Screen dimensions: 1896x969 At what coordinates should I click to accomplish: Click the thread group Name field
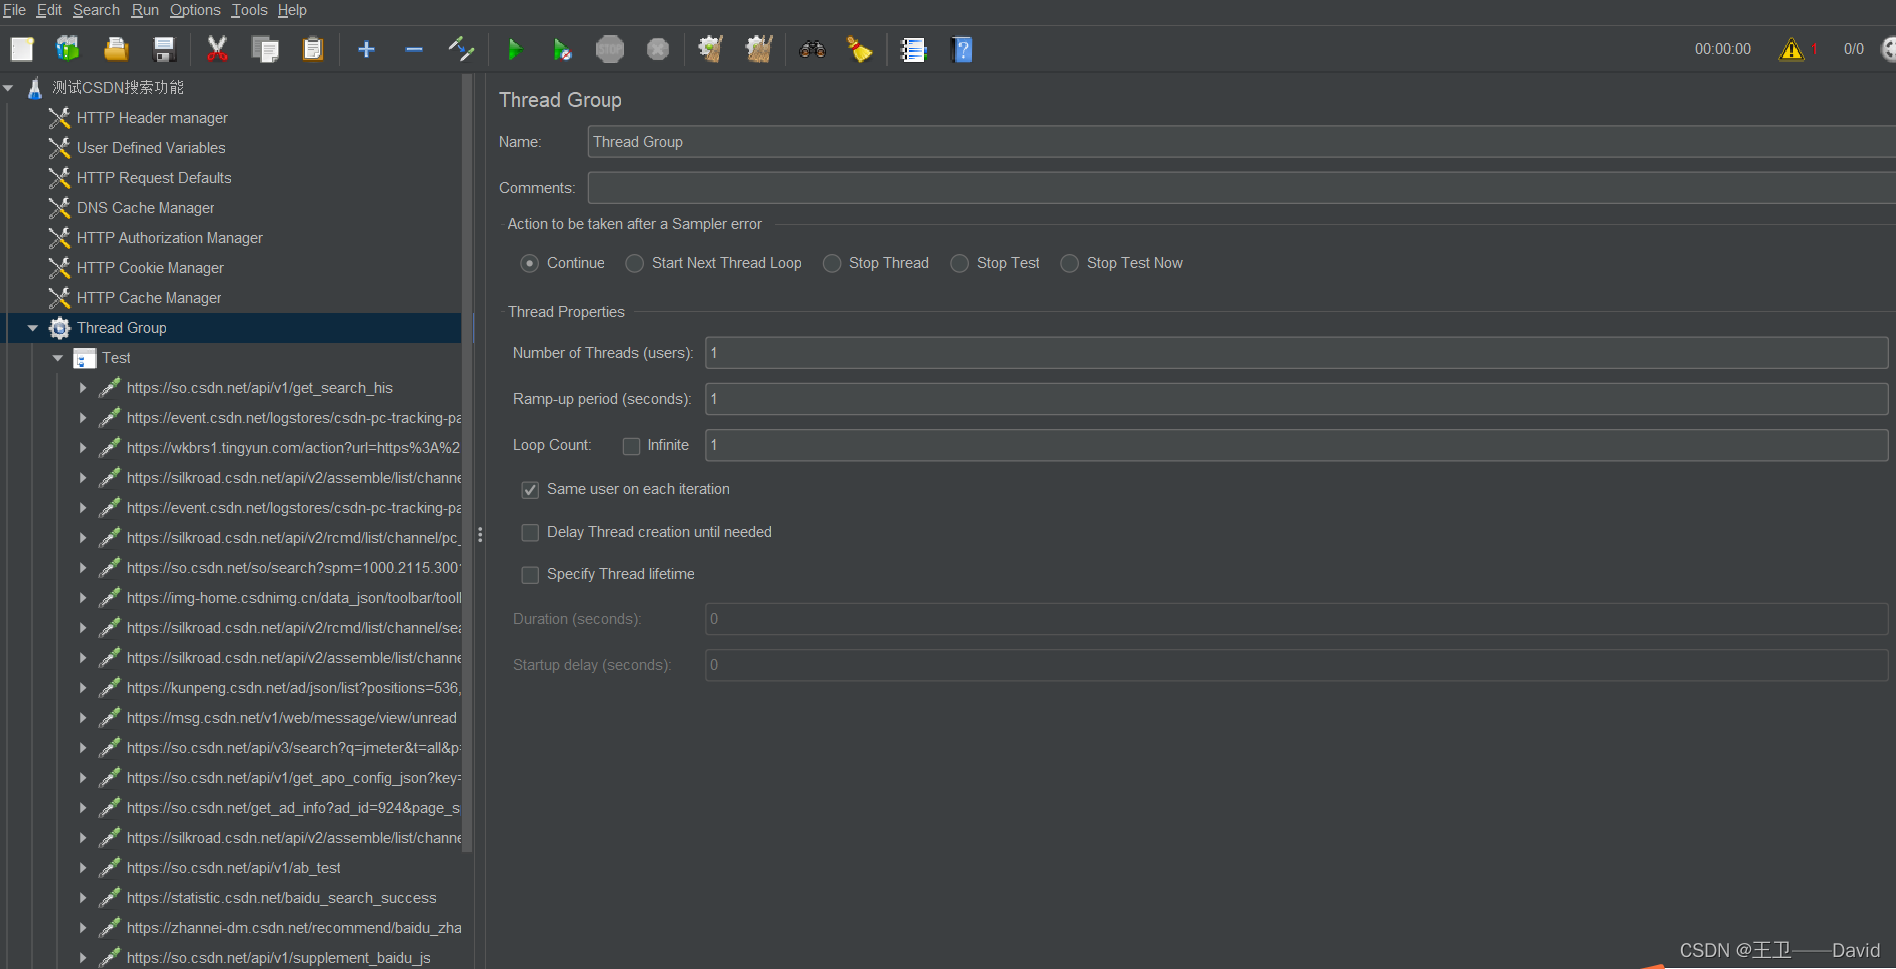[1241, 142]
